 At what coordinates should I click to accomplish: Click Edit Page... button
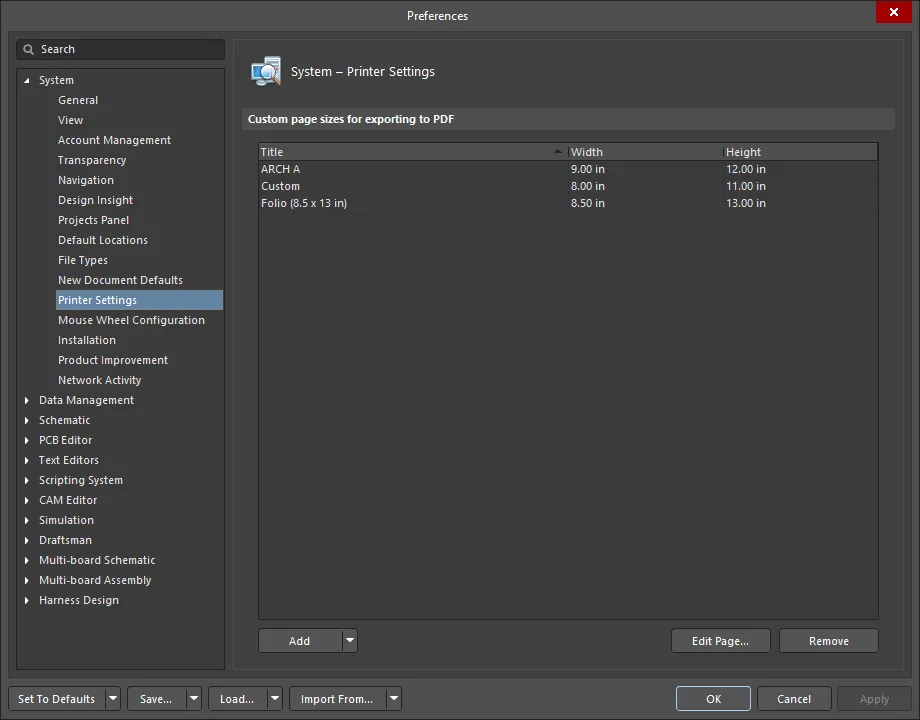coord(721,641)
